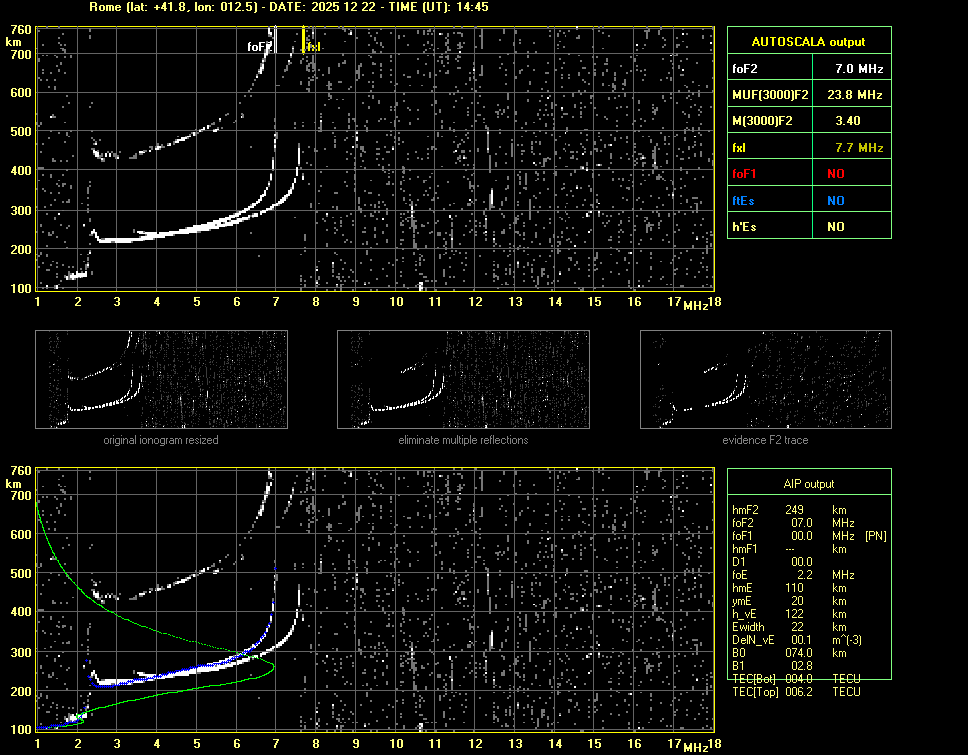Click the MHz axis label of lower ionogram

696,746
